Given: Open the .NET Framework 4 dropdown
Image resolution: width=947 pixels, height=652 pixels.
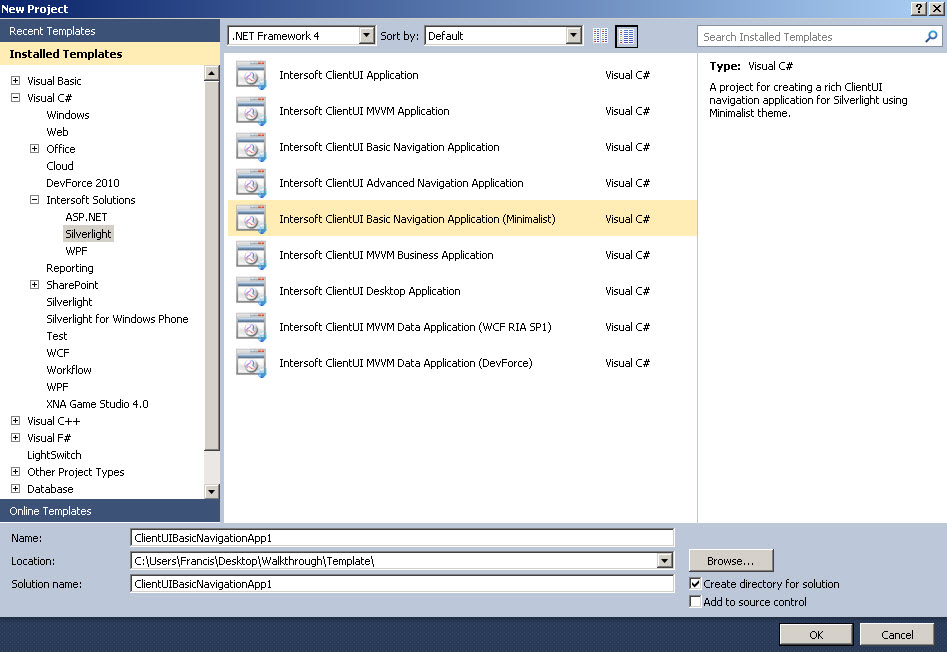Looking at the screenshot, I should click(x=367, y=36).
